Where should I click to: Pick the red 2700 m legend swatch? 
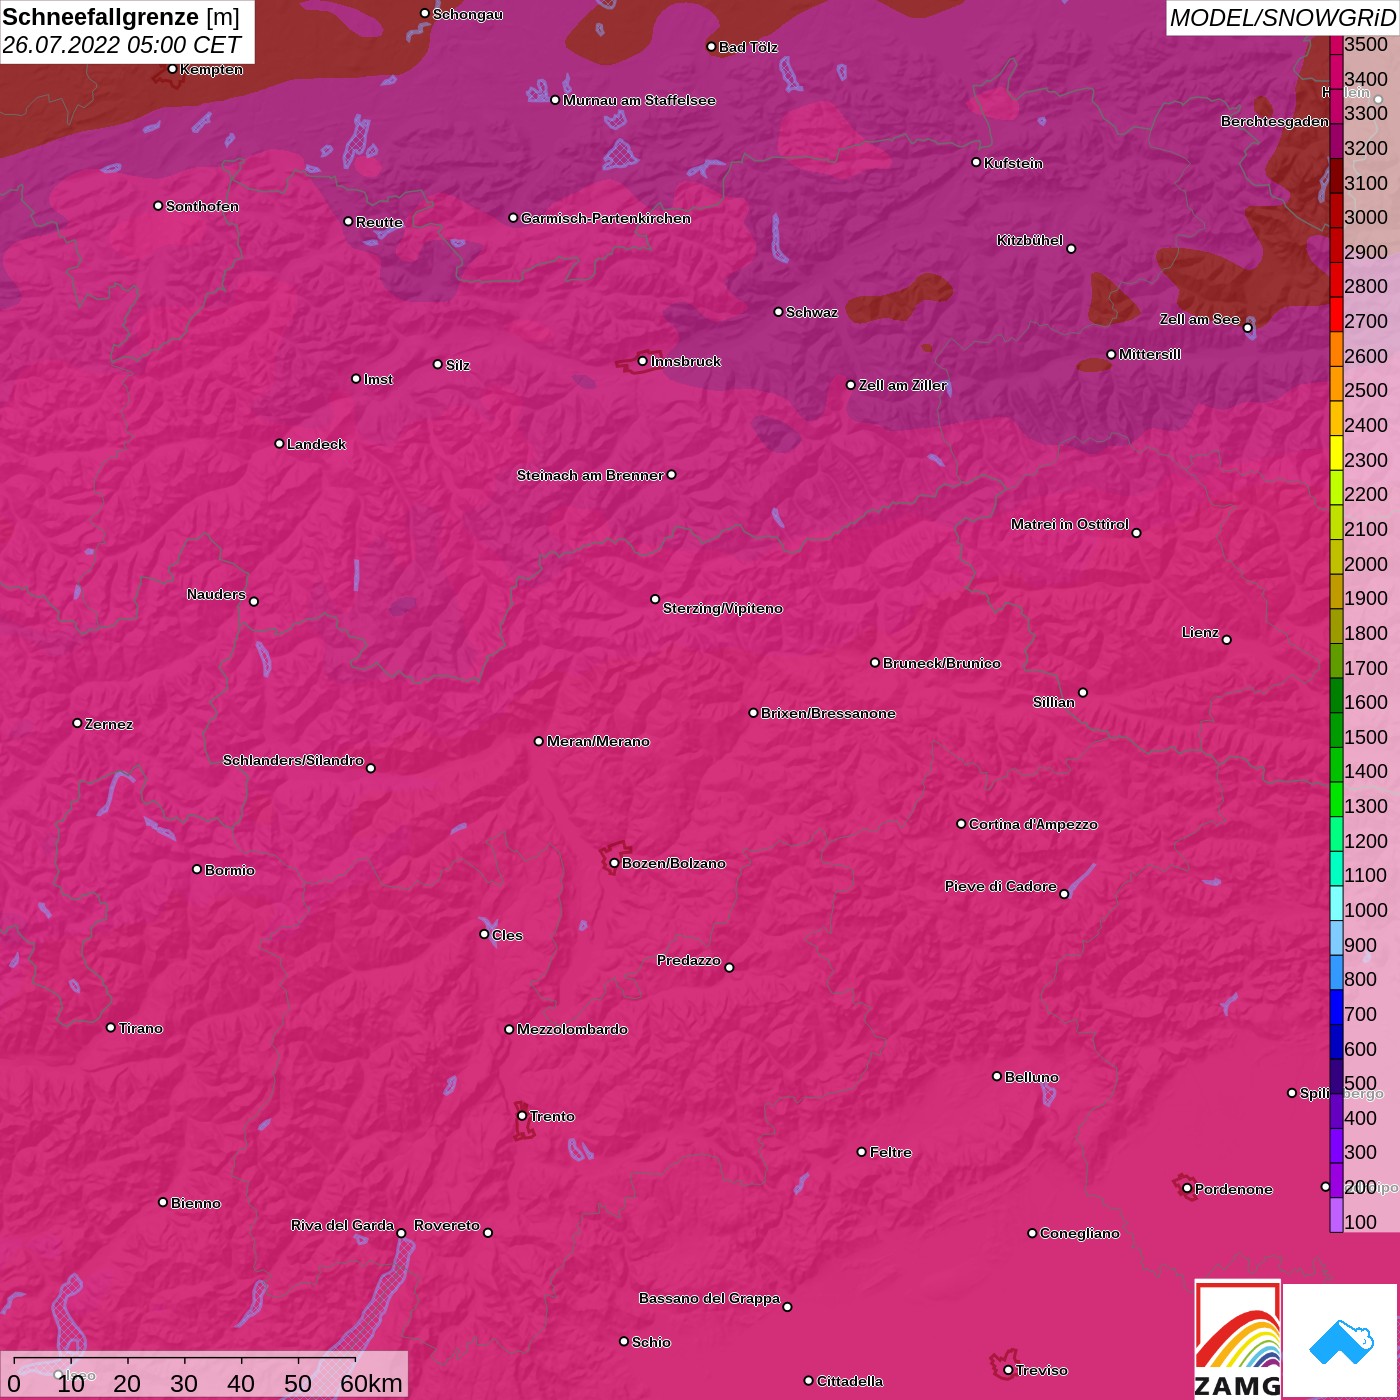point(1336,313)
